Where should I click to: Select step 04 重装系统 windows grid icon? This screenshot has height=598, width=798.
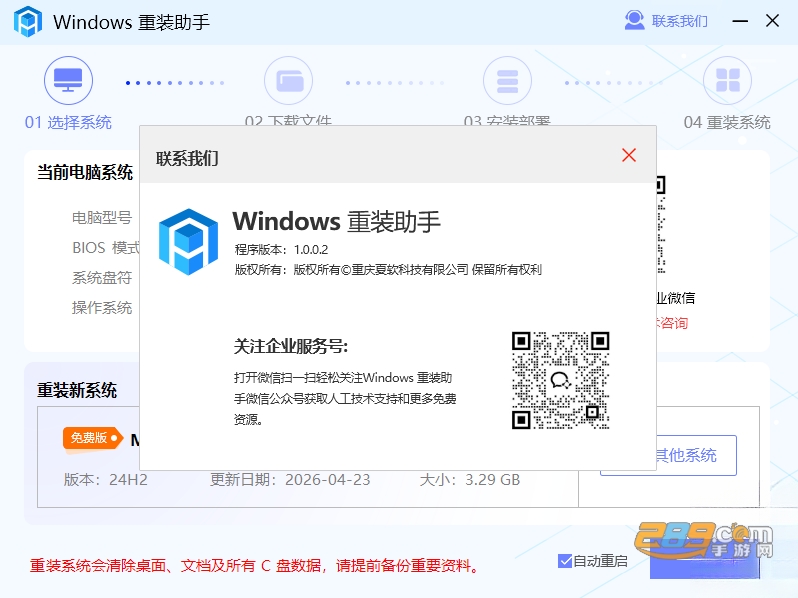click(727, 80)
